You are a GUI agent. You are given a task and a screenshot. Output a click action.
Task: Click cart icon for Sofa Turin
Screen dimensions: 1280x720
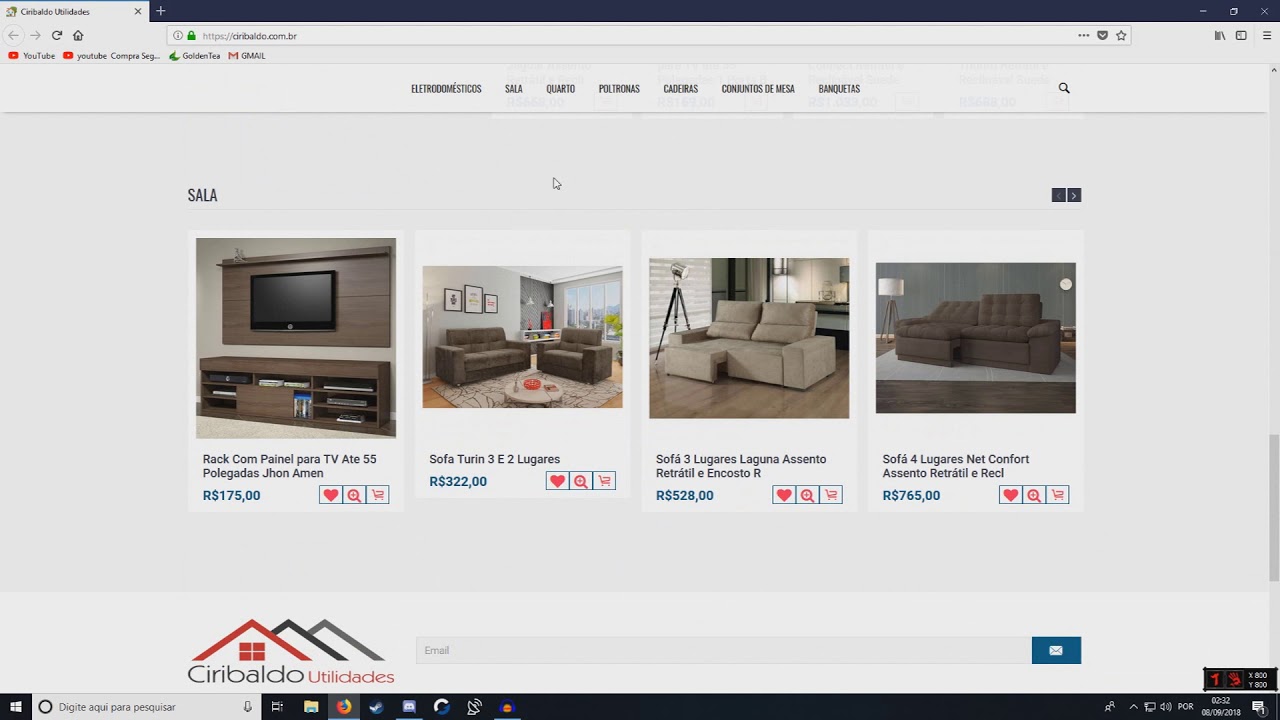click(x=604, y=481)
